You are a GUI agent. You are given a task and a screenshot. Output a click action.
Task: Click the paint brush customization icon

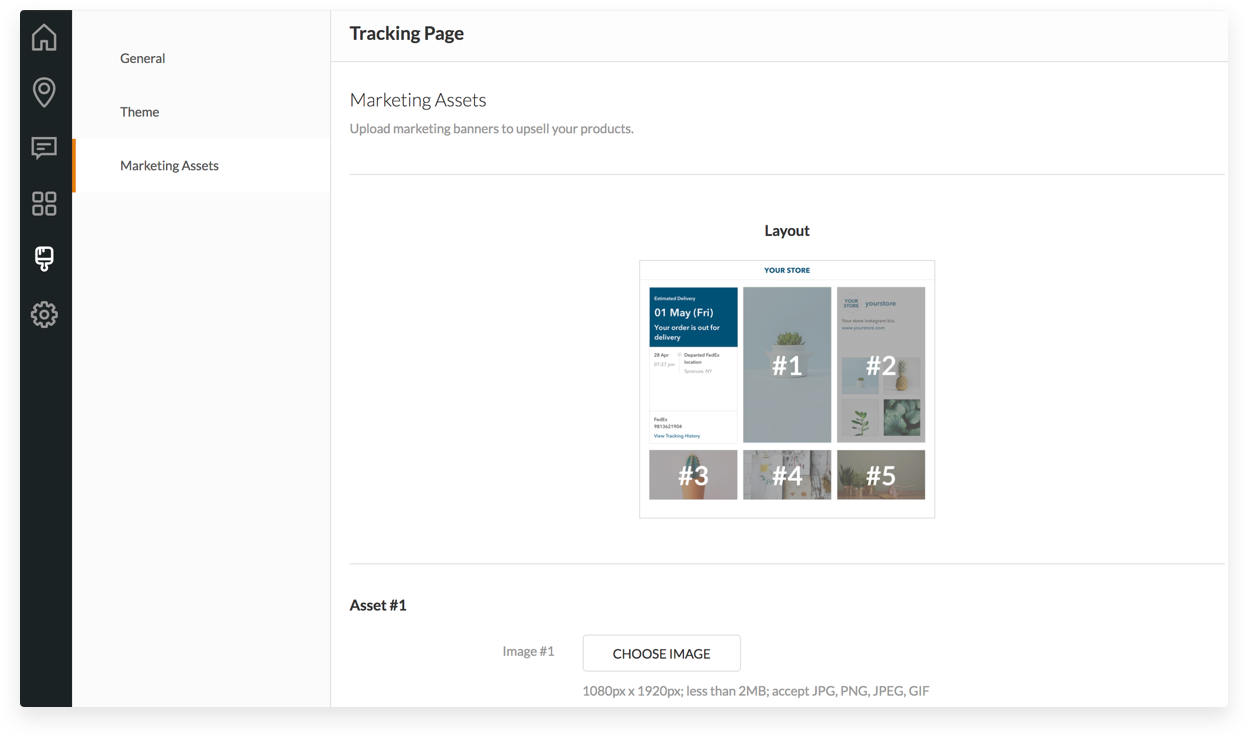point(44,259)
